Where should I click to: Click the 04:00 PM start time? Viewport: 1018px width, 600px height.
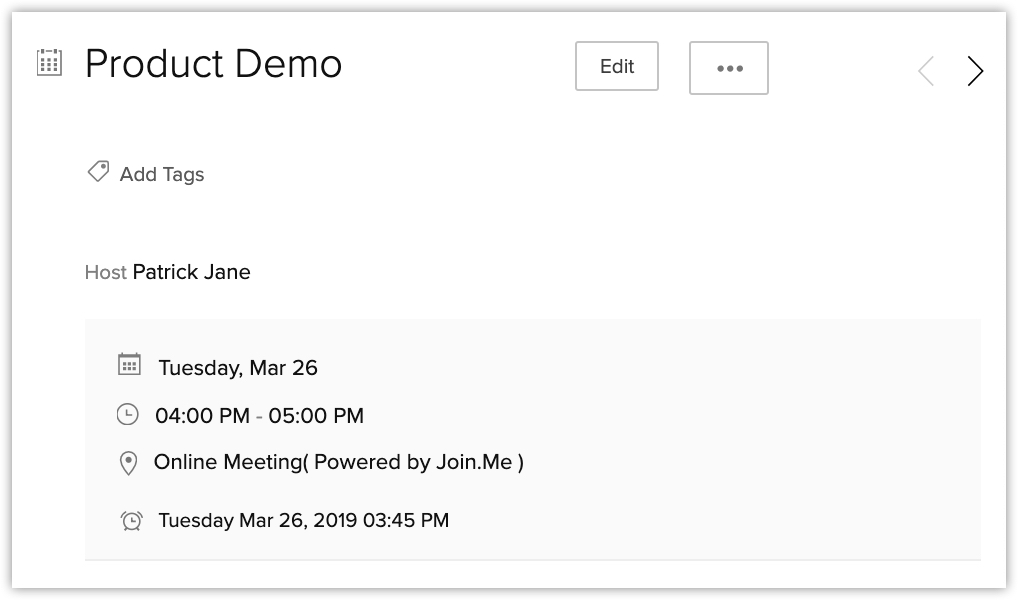[x=201, y=416]
